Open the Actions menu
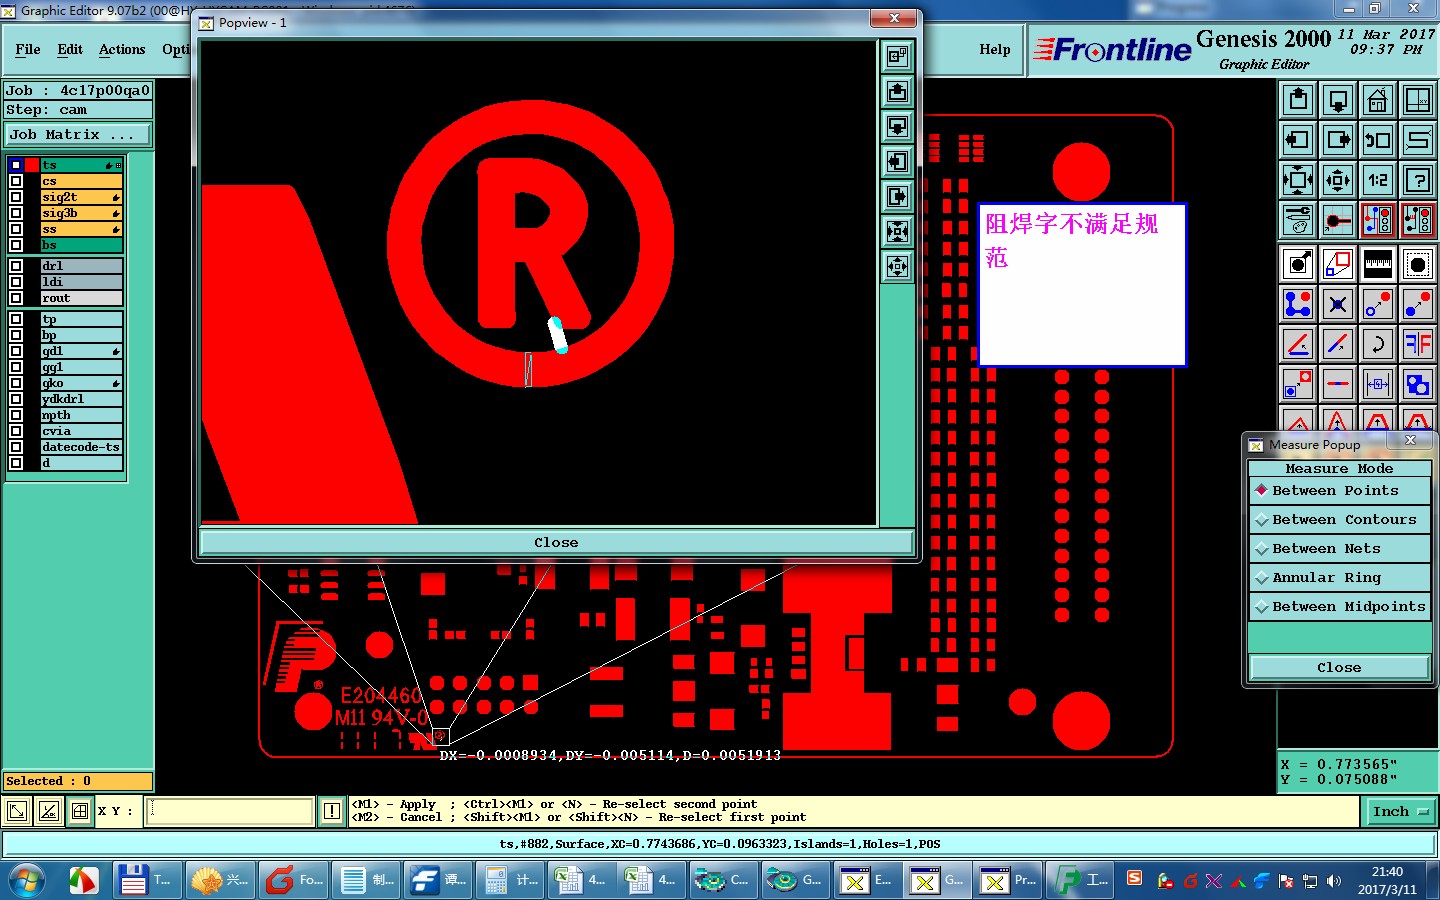Viewport: 1440px width, 900px height. tap(122, 50)
